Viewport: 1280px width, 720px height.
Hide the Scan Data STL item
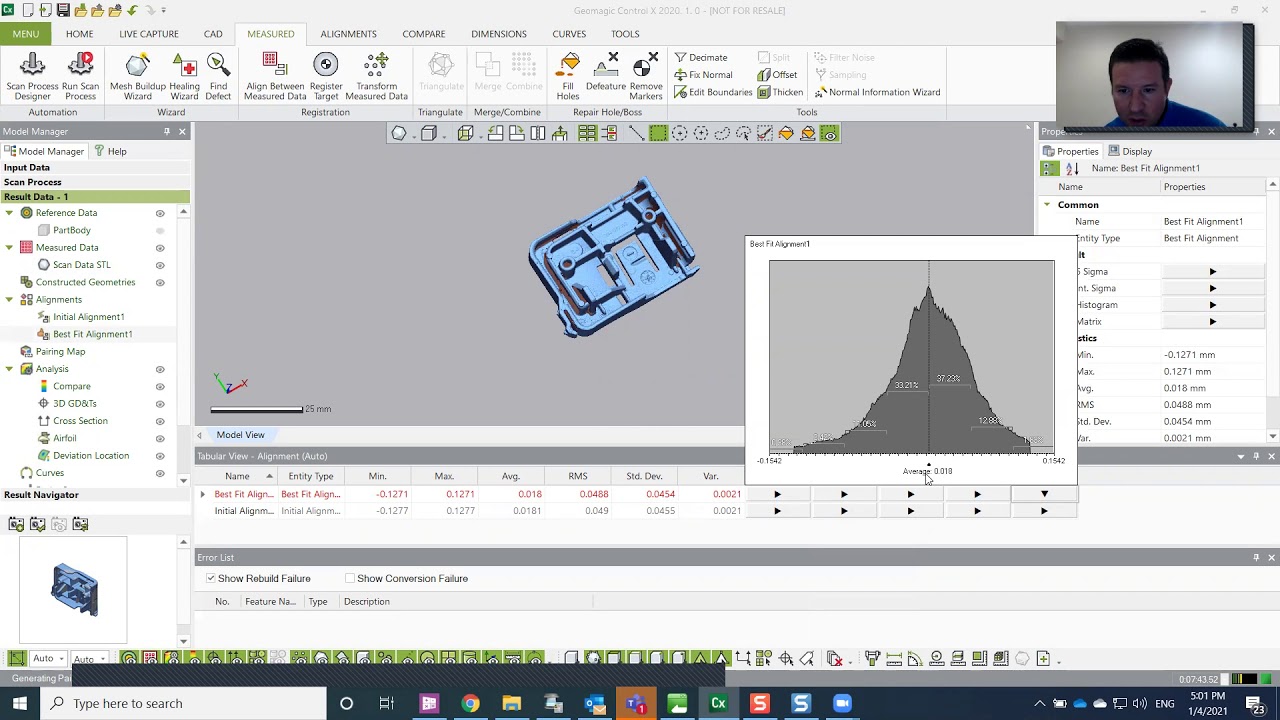(x=160, y=265)
